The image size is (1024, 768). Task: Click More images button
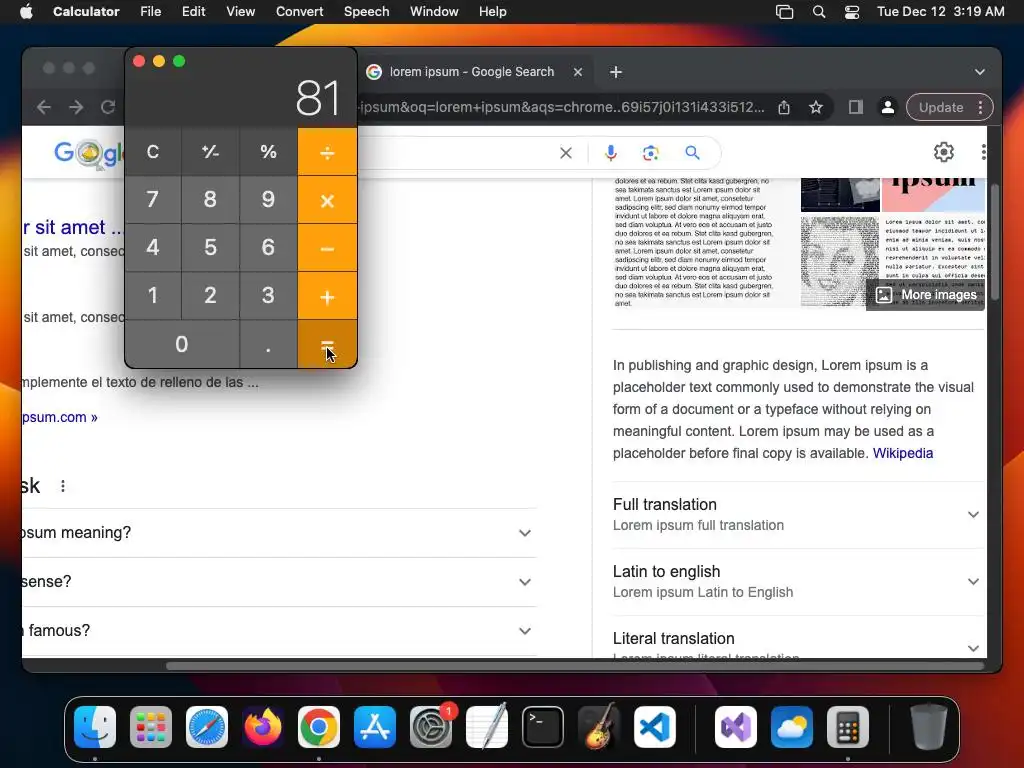click(926, 295)
